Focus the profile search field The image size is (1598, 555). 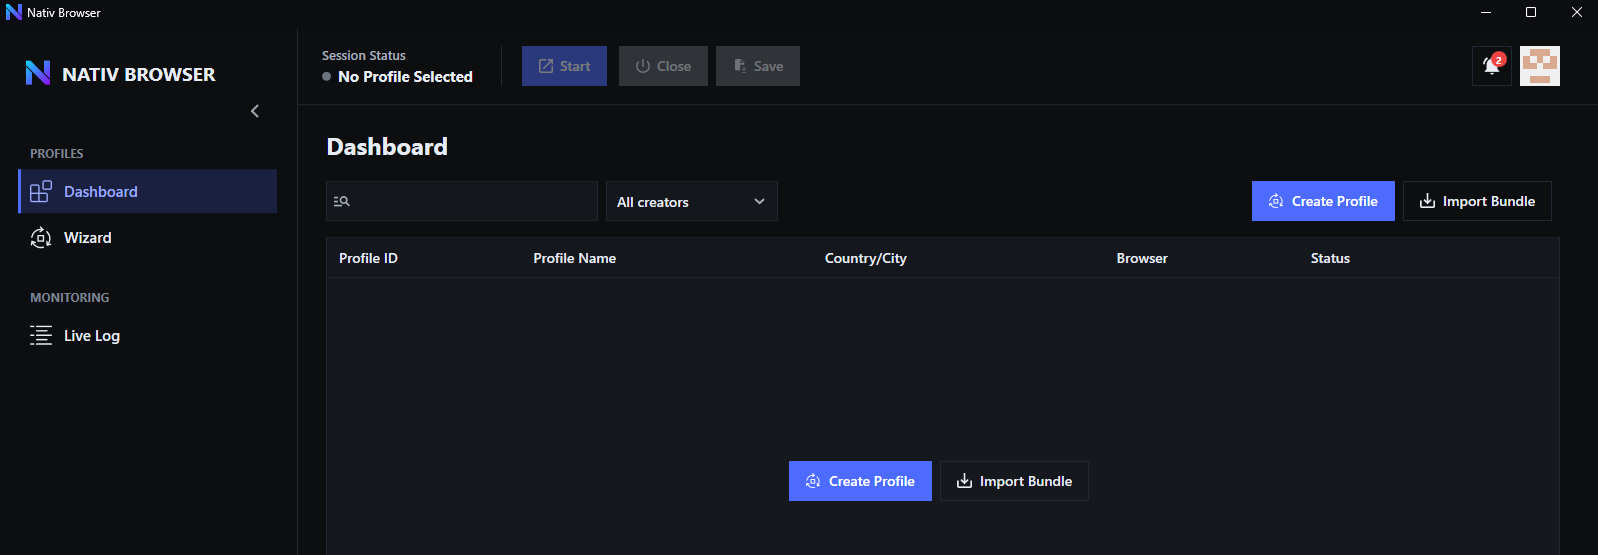[x=462, y=201]
